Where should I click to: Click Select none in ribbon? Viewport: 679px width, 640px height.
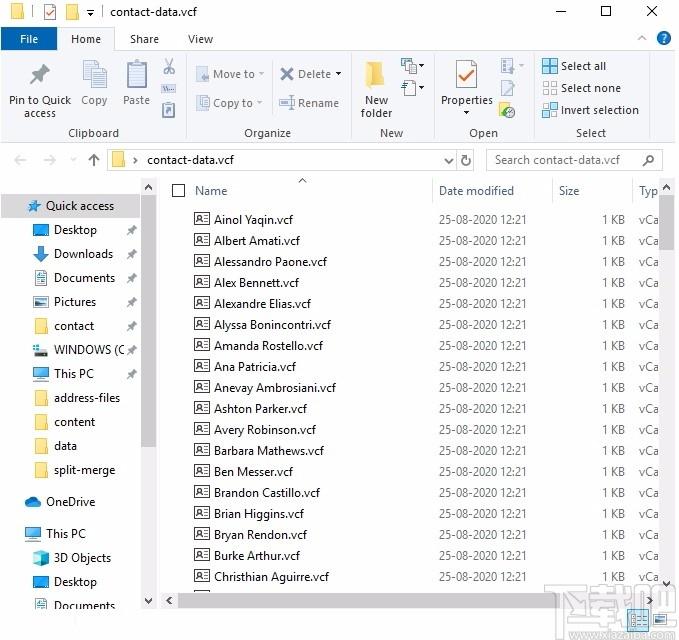[581, 88]
